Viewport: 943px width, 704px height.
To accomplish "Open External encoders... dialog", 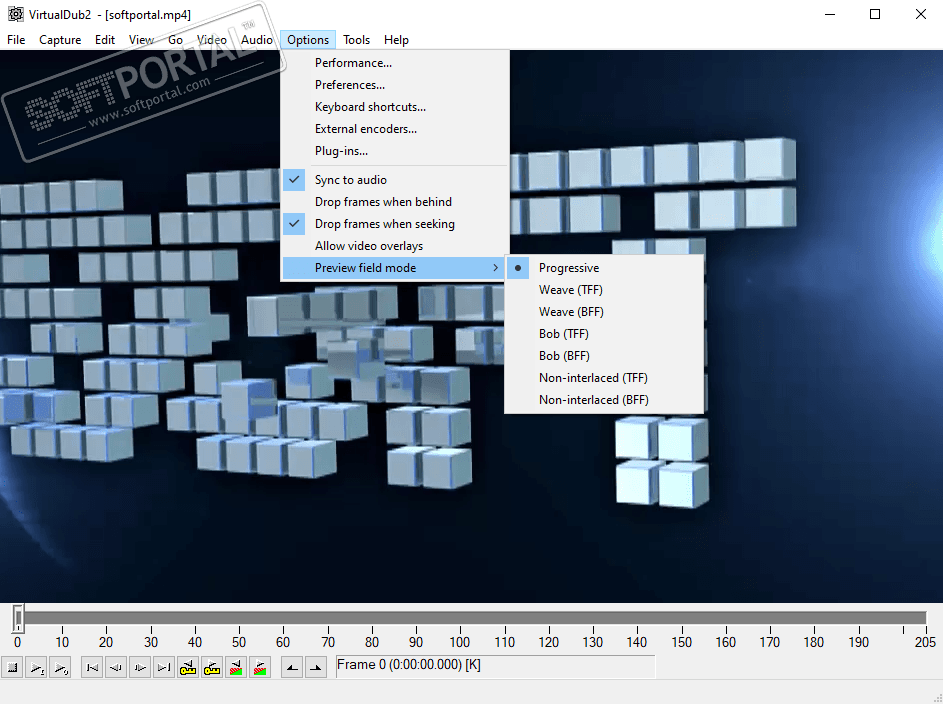I will point(395,129).
